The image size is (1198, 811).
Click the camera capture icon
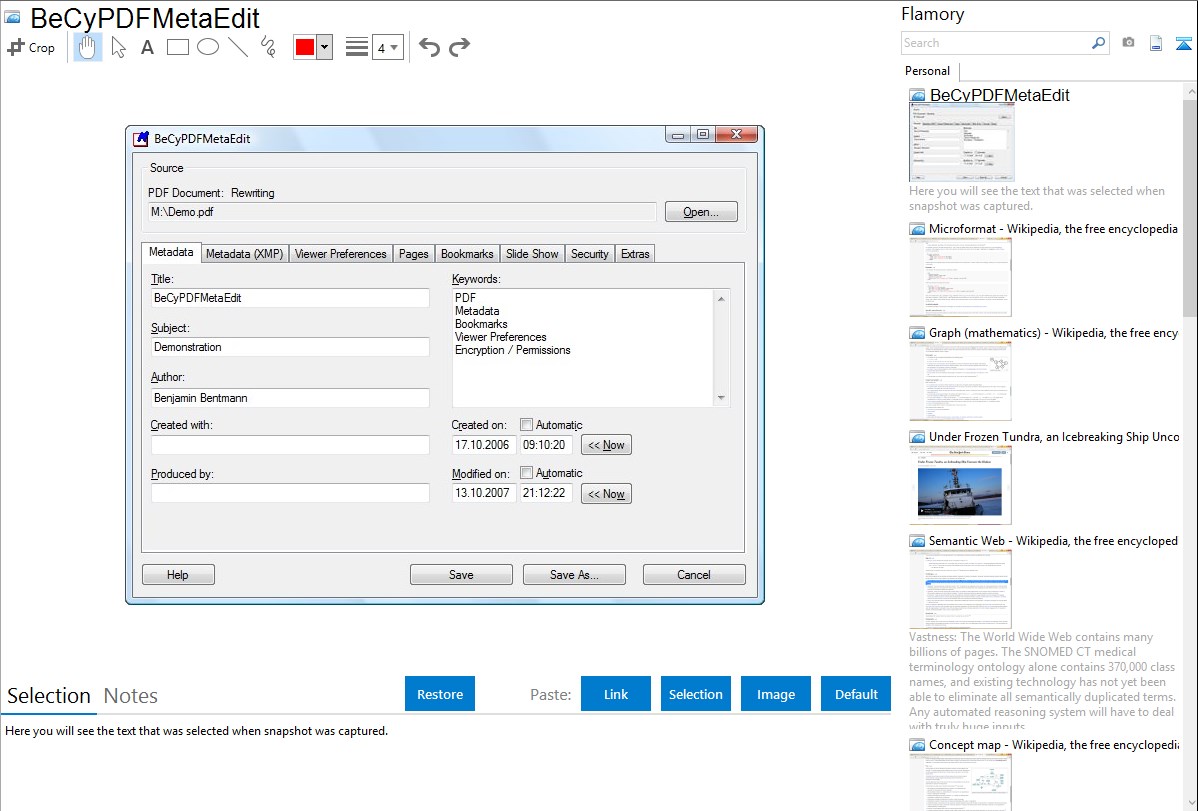pos(1128,43)
